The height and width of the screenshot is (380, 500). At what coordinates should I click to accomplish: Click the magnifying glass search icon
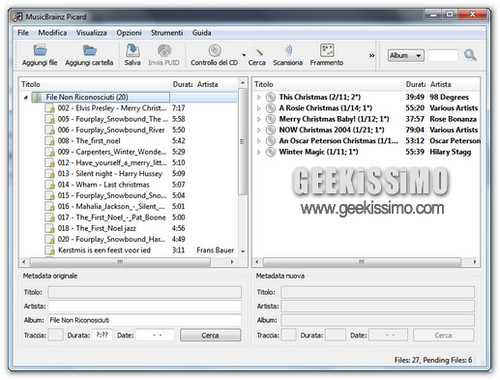(x=470, y=55)
